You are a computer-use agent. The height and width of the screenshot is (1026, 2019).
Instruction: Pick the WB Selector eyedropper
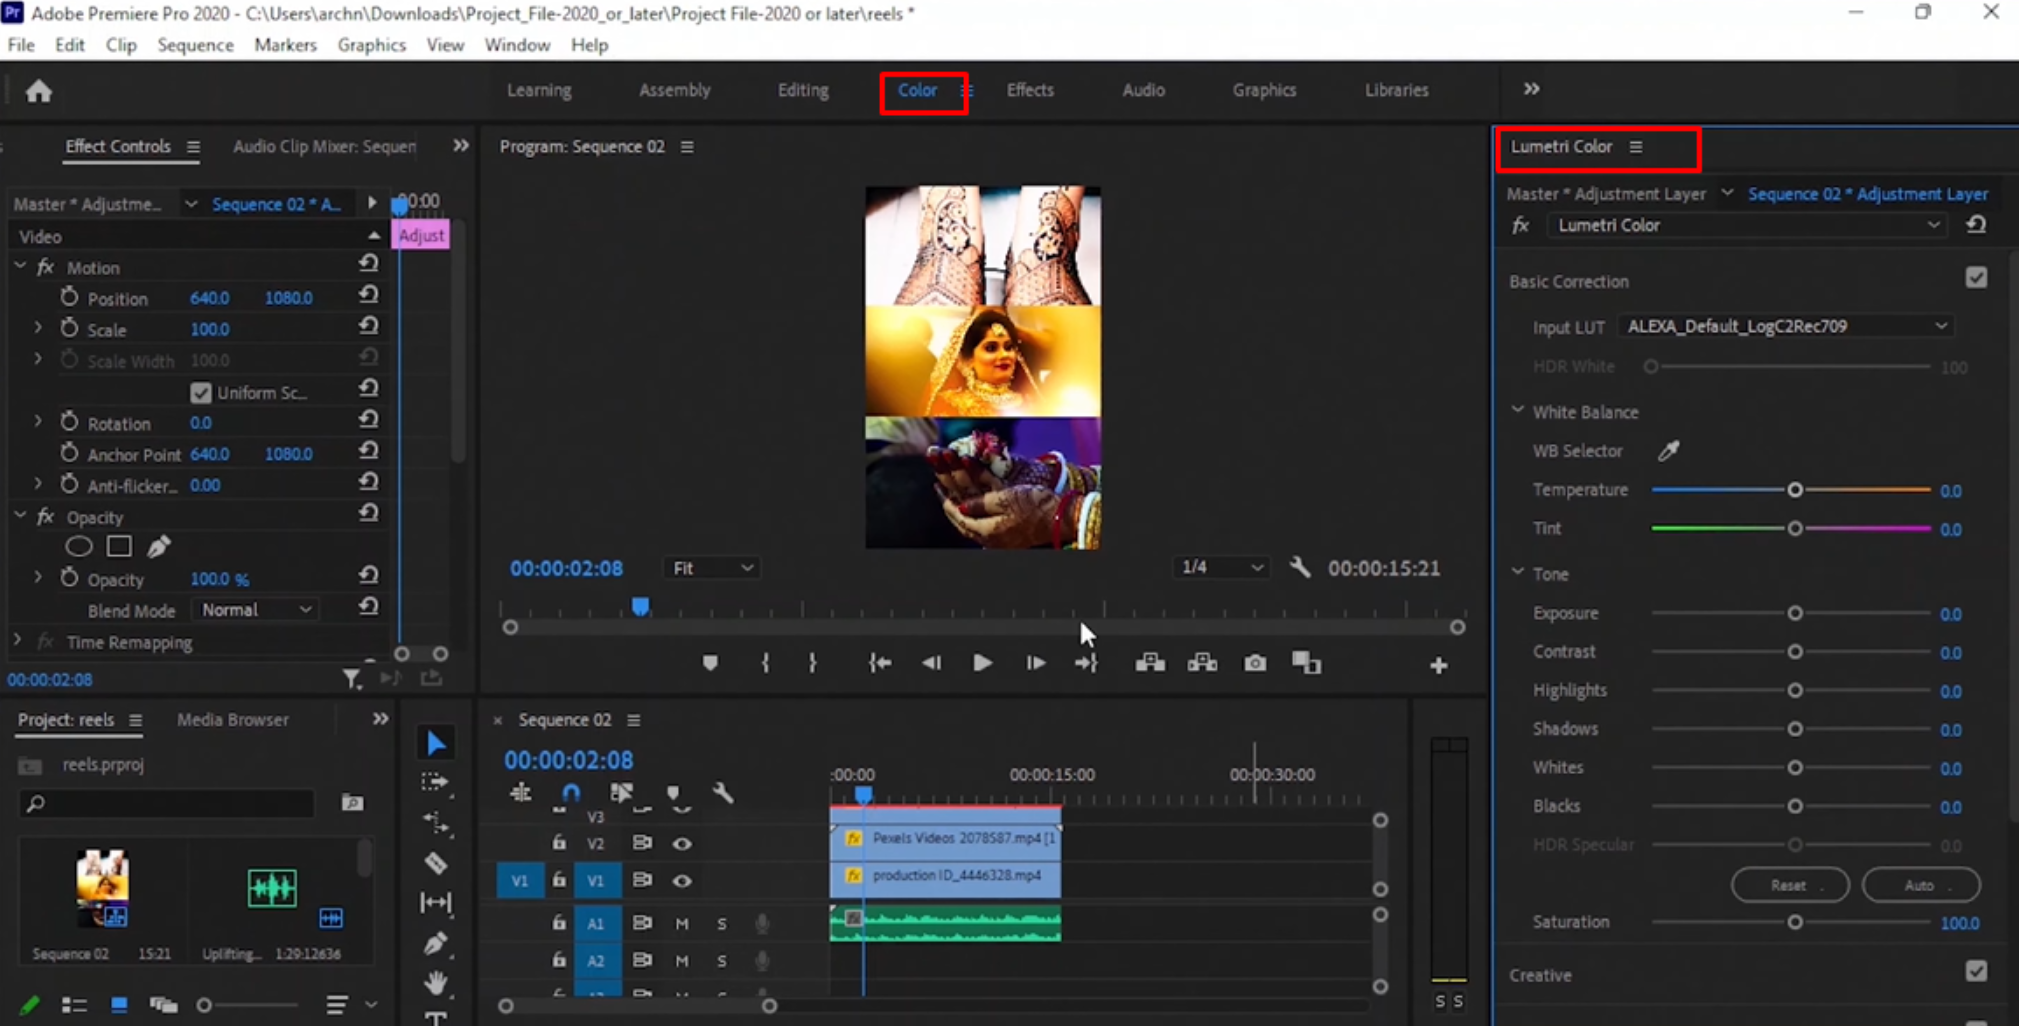1668,451
